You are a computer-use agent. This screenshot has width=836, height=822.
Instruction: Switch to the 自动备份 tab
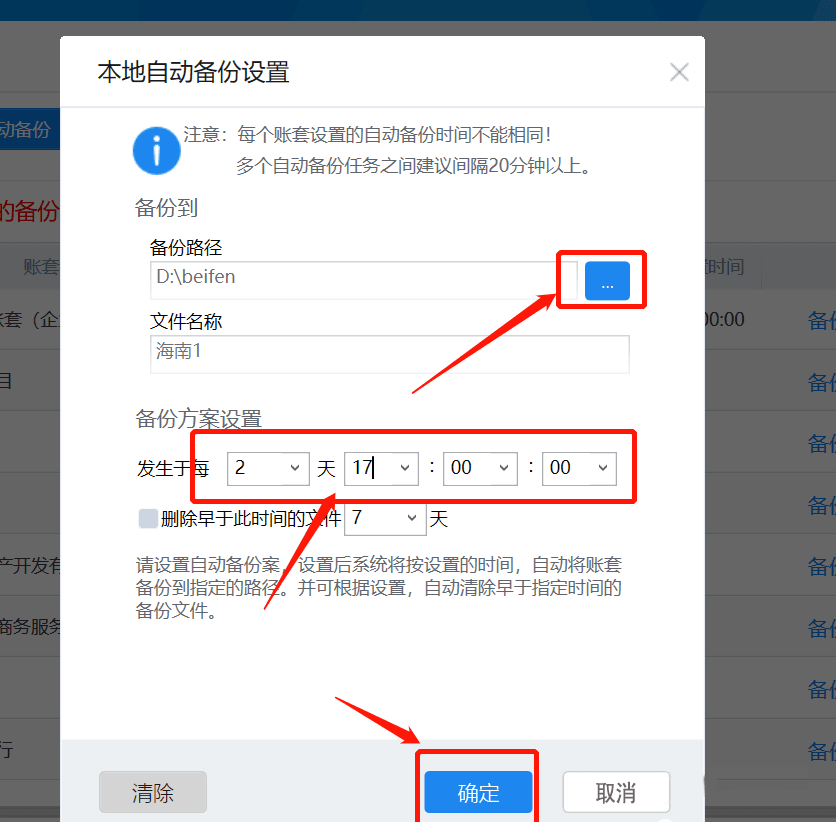pyautogui.click(x=30, y=129)
